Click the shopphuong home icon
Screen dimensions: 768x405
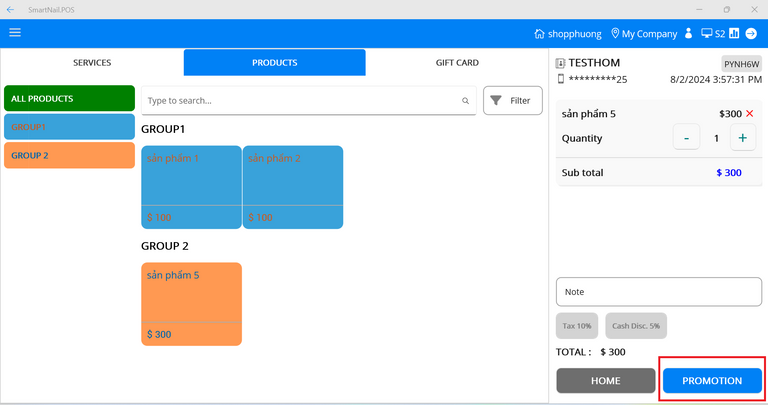(x=540, y=34)
